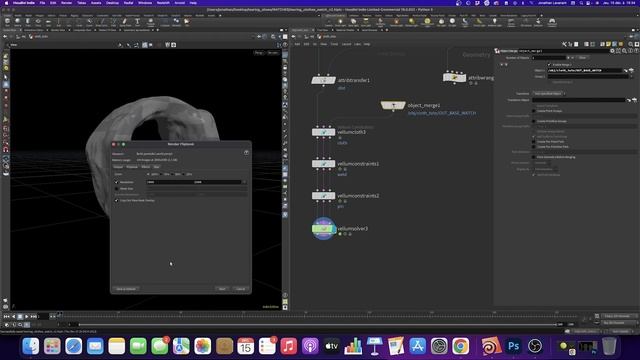Select the Box tool on the Create shelf
The image size is (640, 360).
coord(7,22)
